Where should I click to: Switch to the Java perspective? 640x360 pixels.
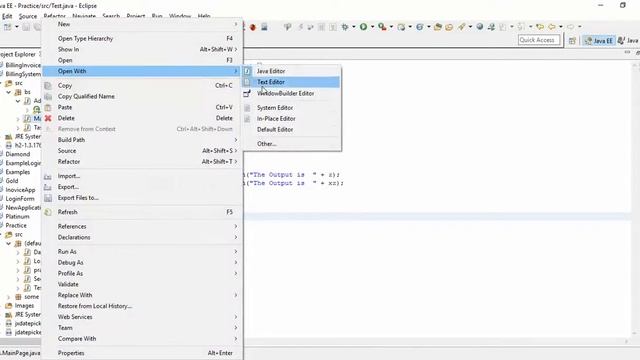(x=628, y=40)
